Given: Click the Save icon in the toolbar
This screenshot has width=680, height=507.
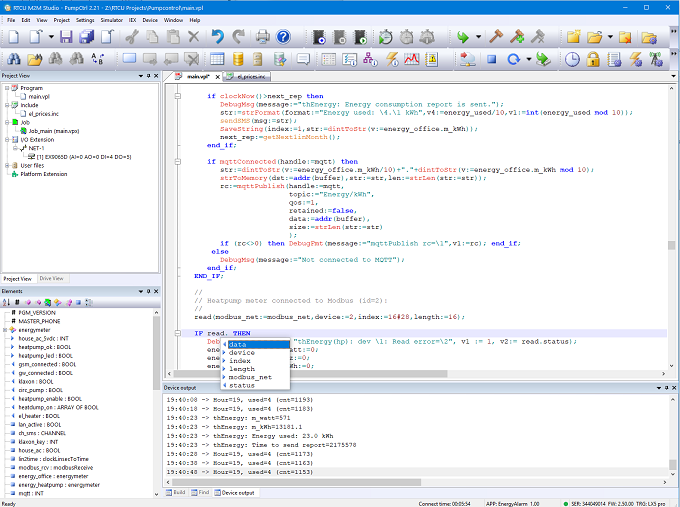Looking at the screenshot, I should coord(65,37).
